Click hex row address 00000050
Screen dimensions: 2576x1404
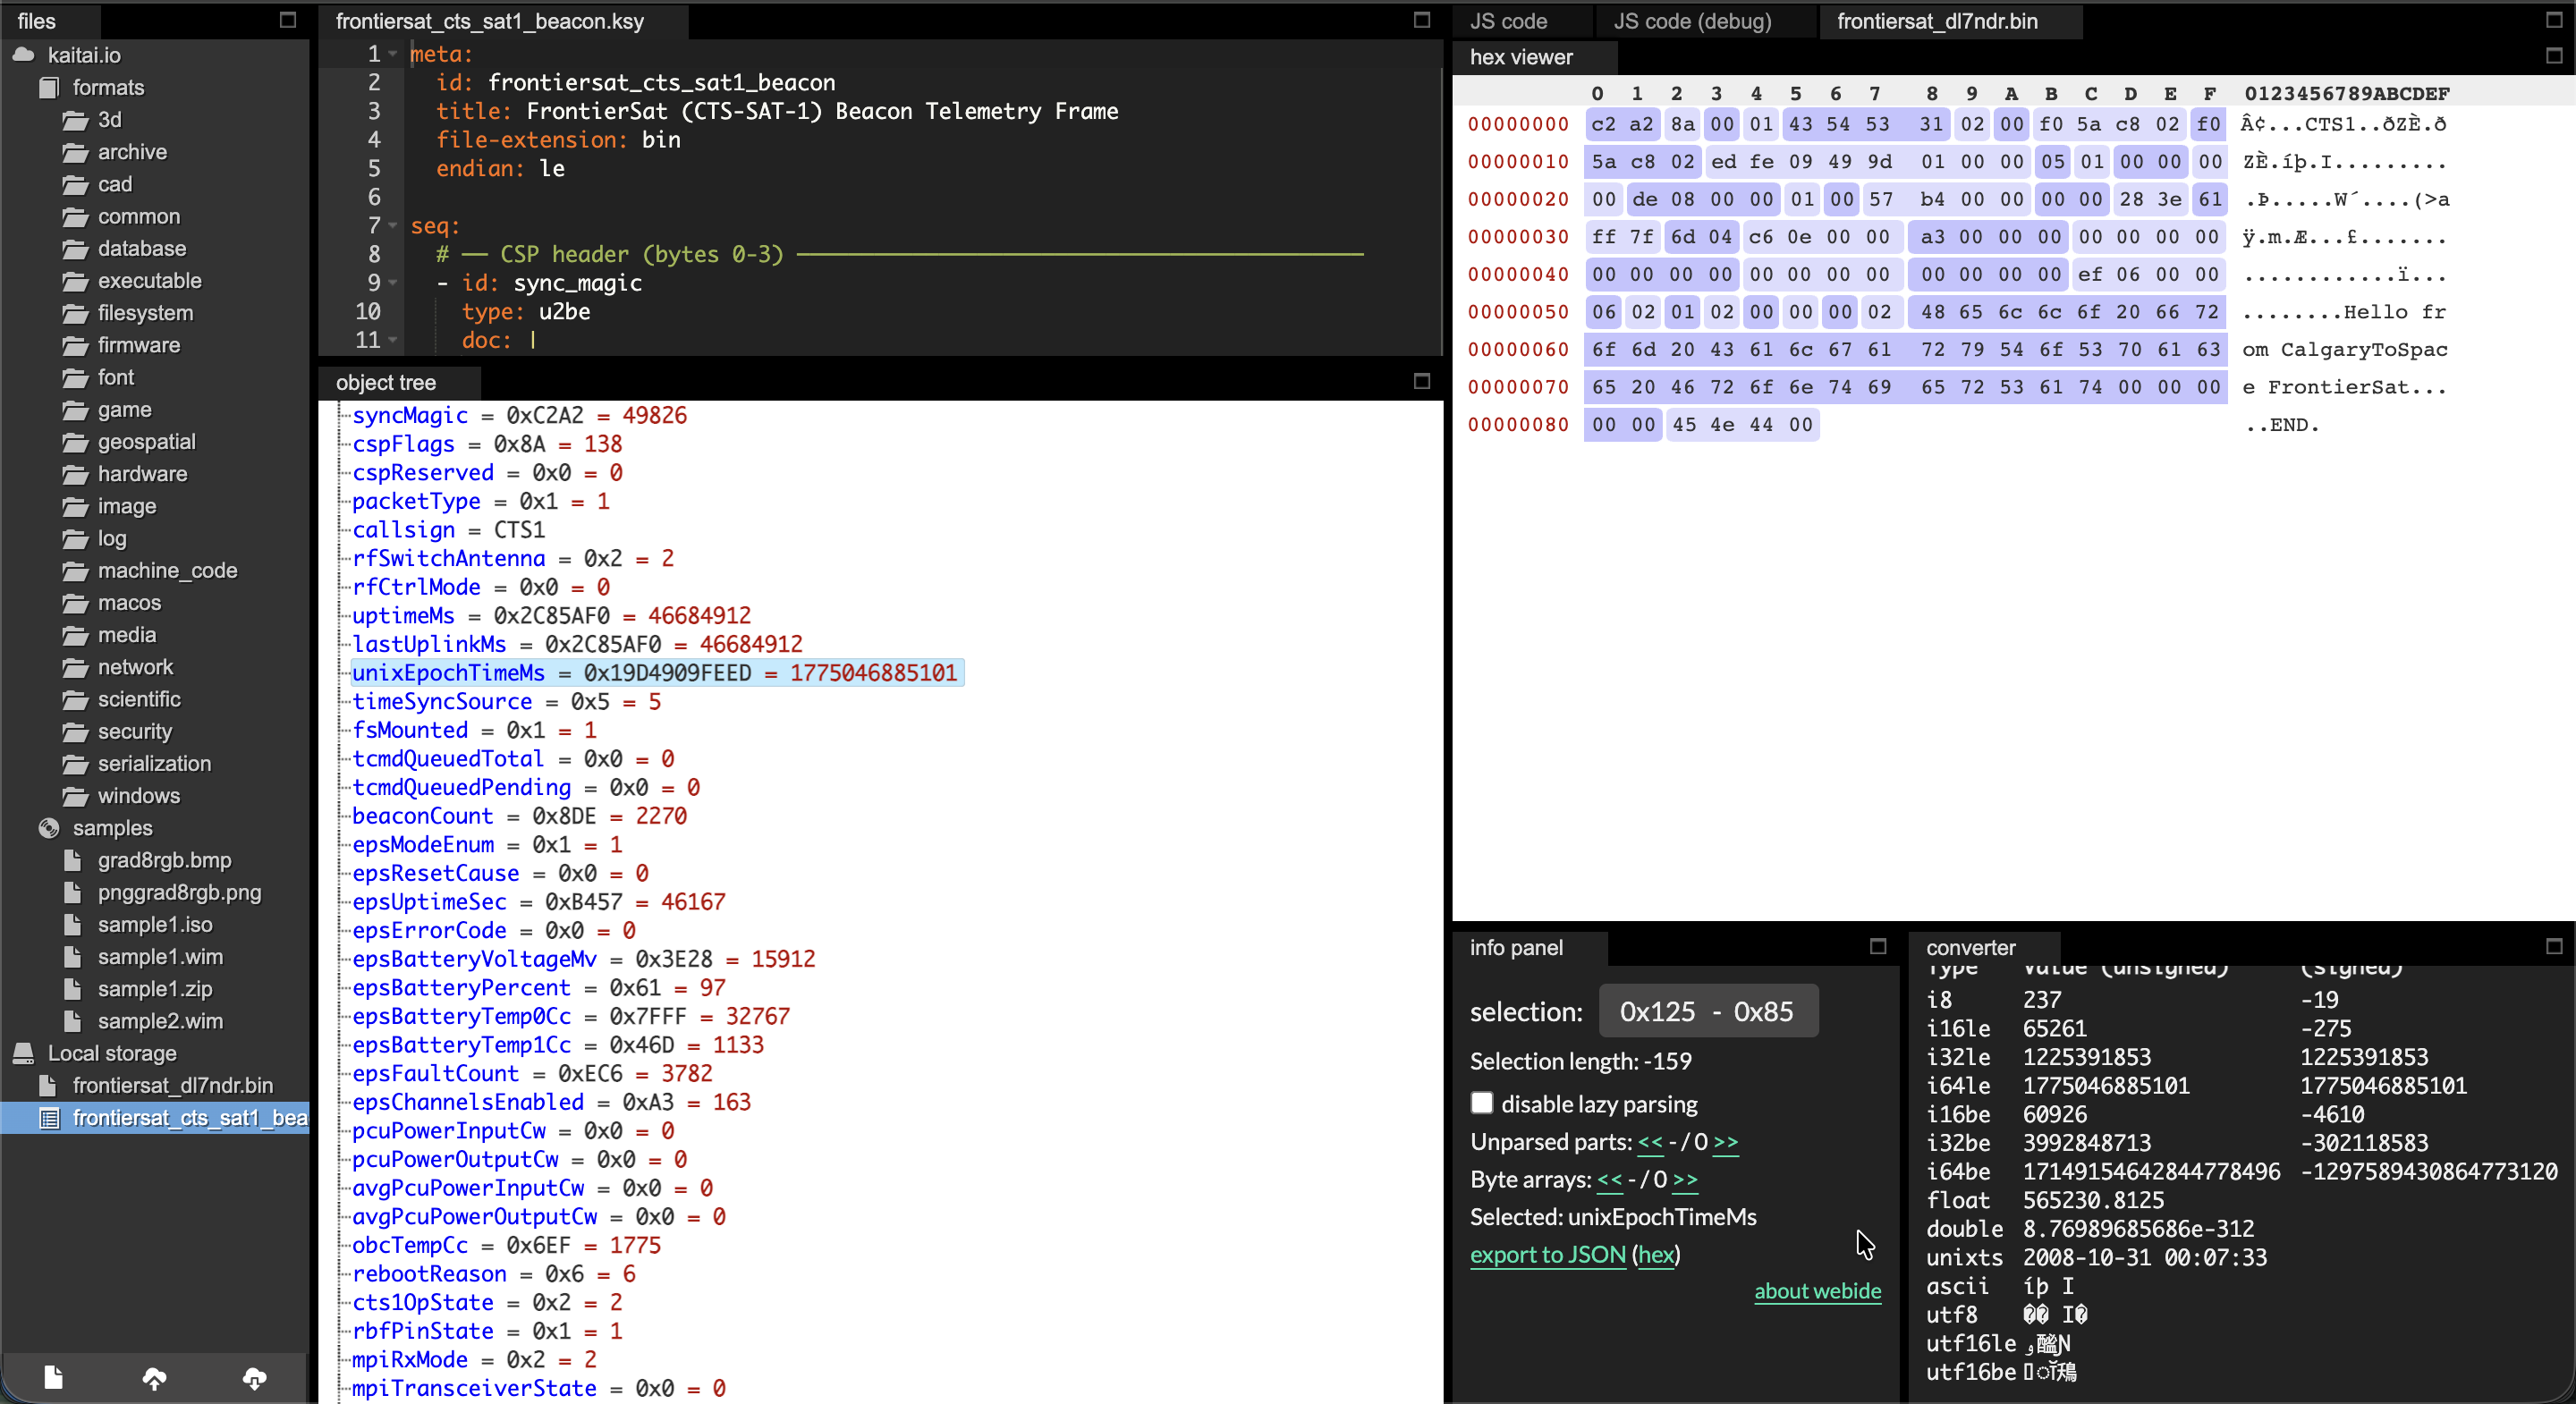click(x=1518, y=312)
